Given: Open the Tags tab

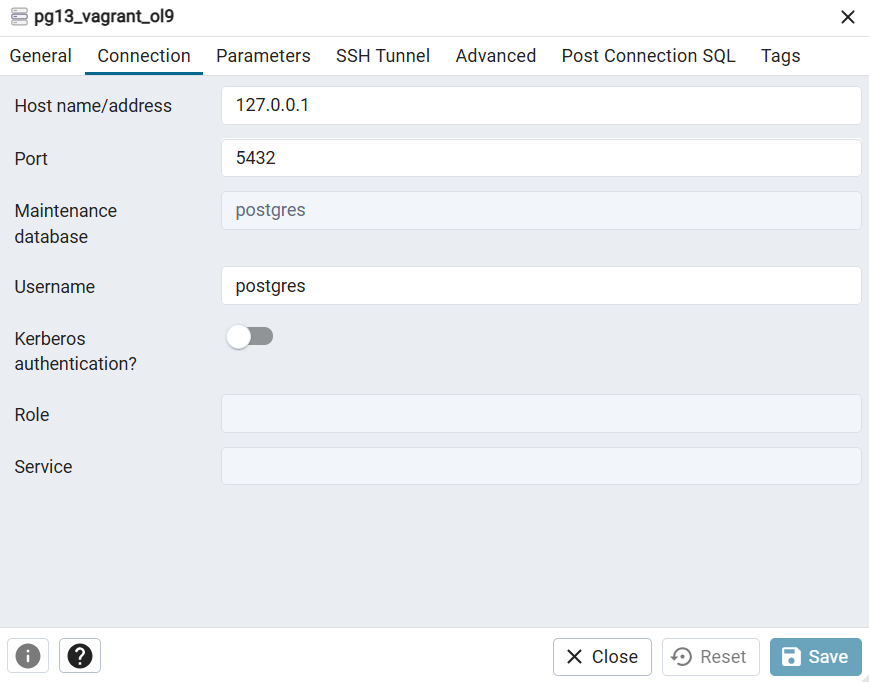Looking at the screenshot, I should click(x=780, y=56).
